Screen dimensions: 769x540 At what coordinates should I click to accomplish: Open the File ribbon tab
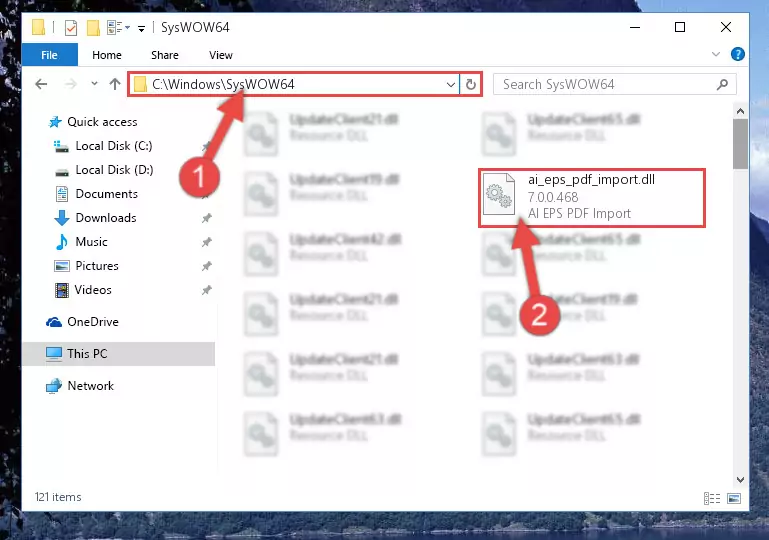[x=50, y=55]
